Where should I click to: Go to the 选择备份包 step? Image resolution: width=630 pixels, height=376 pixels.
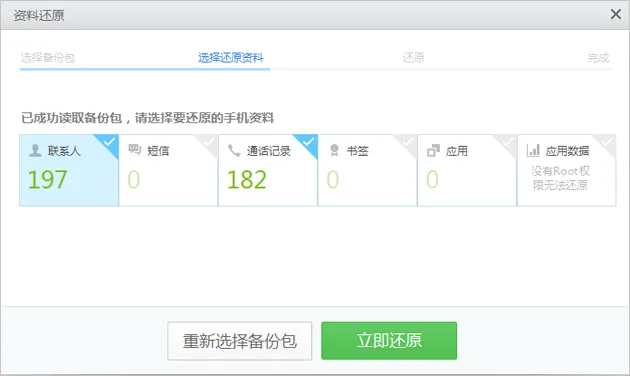(48, 58)
